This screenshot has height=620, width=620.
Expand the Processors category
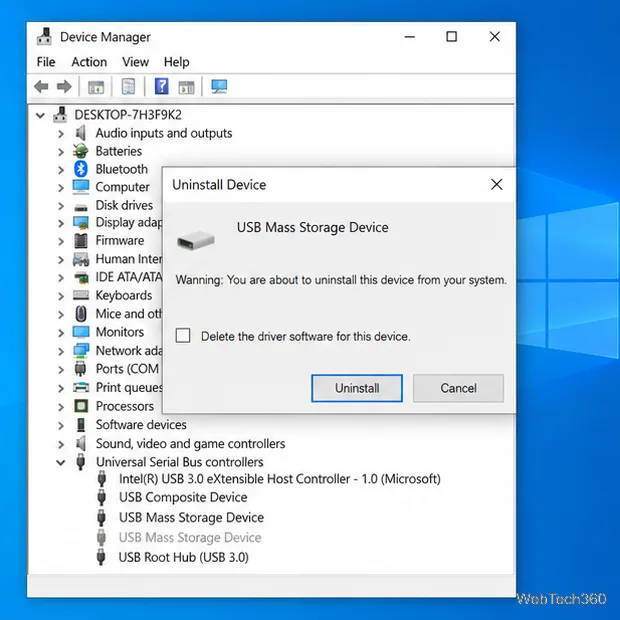pos(61,407)
